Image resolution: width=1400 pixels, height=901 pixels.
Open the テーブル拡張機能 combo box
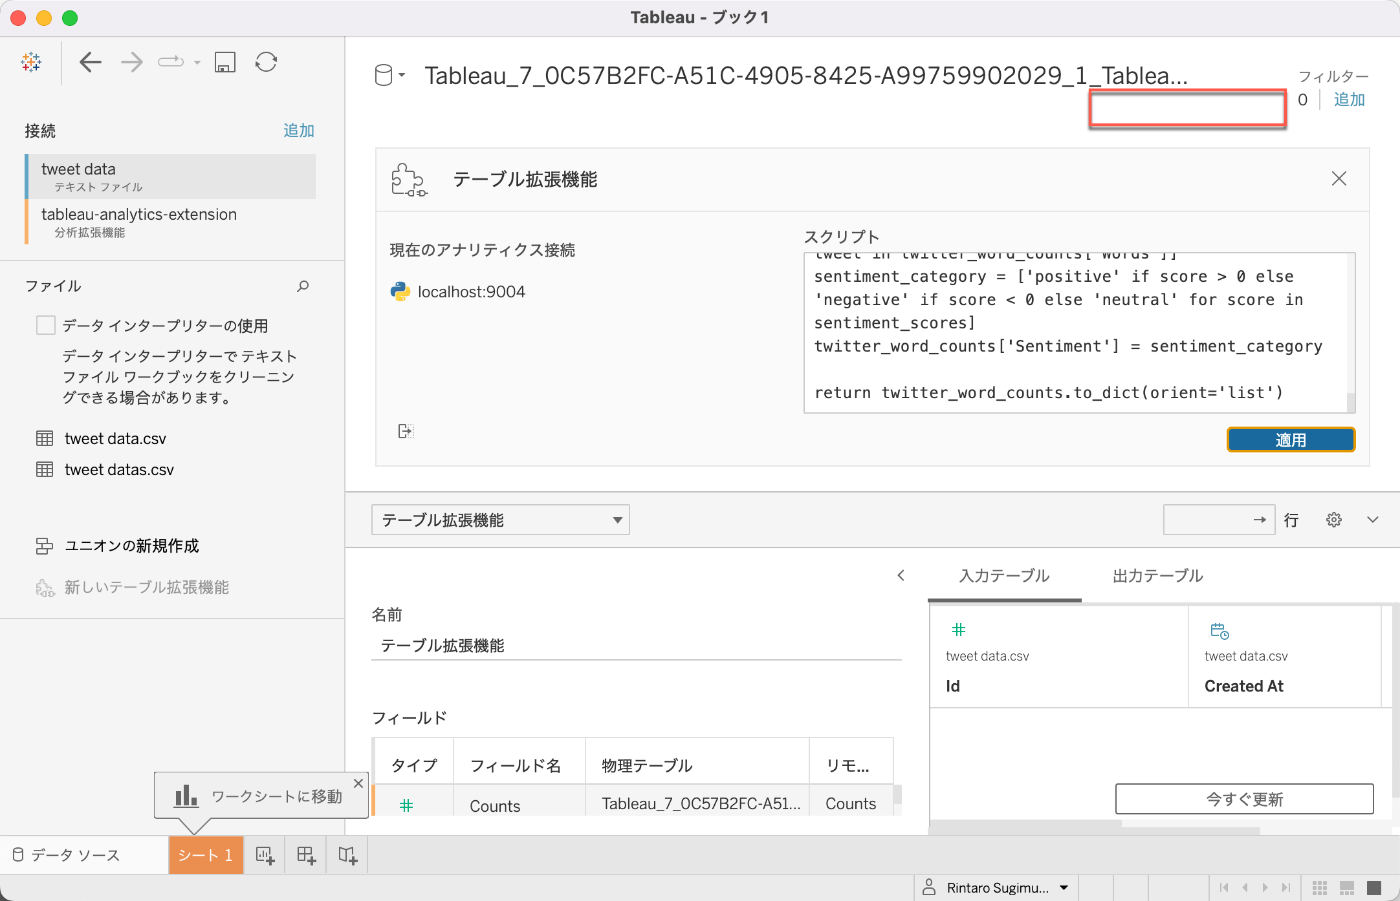pyautogui.click(x=500, y=520)
